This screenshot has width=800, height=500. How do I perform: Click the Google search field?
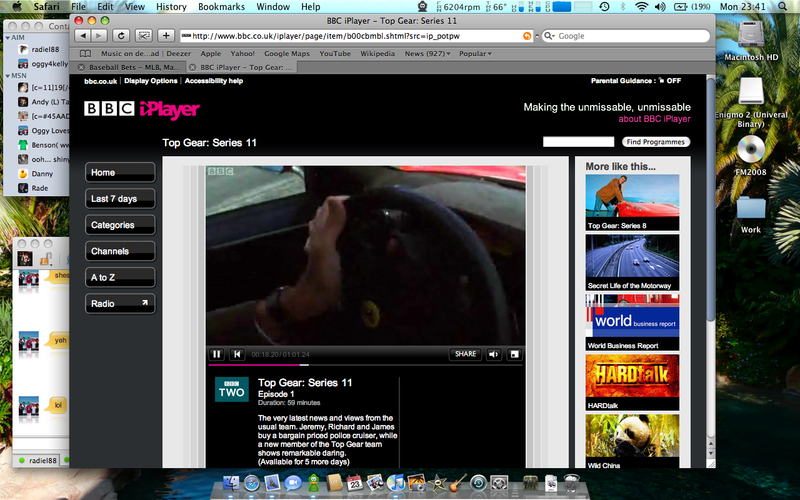[626, 36]
